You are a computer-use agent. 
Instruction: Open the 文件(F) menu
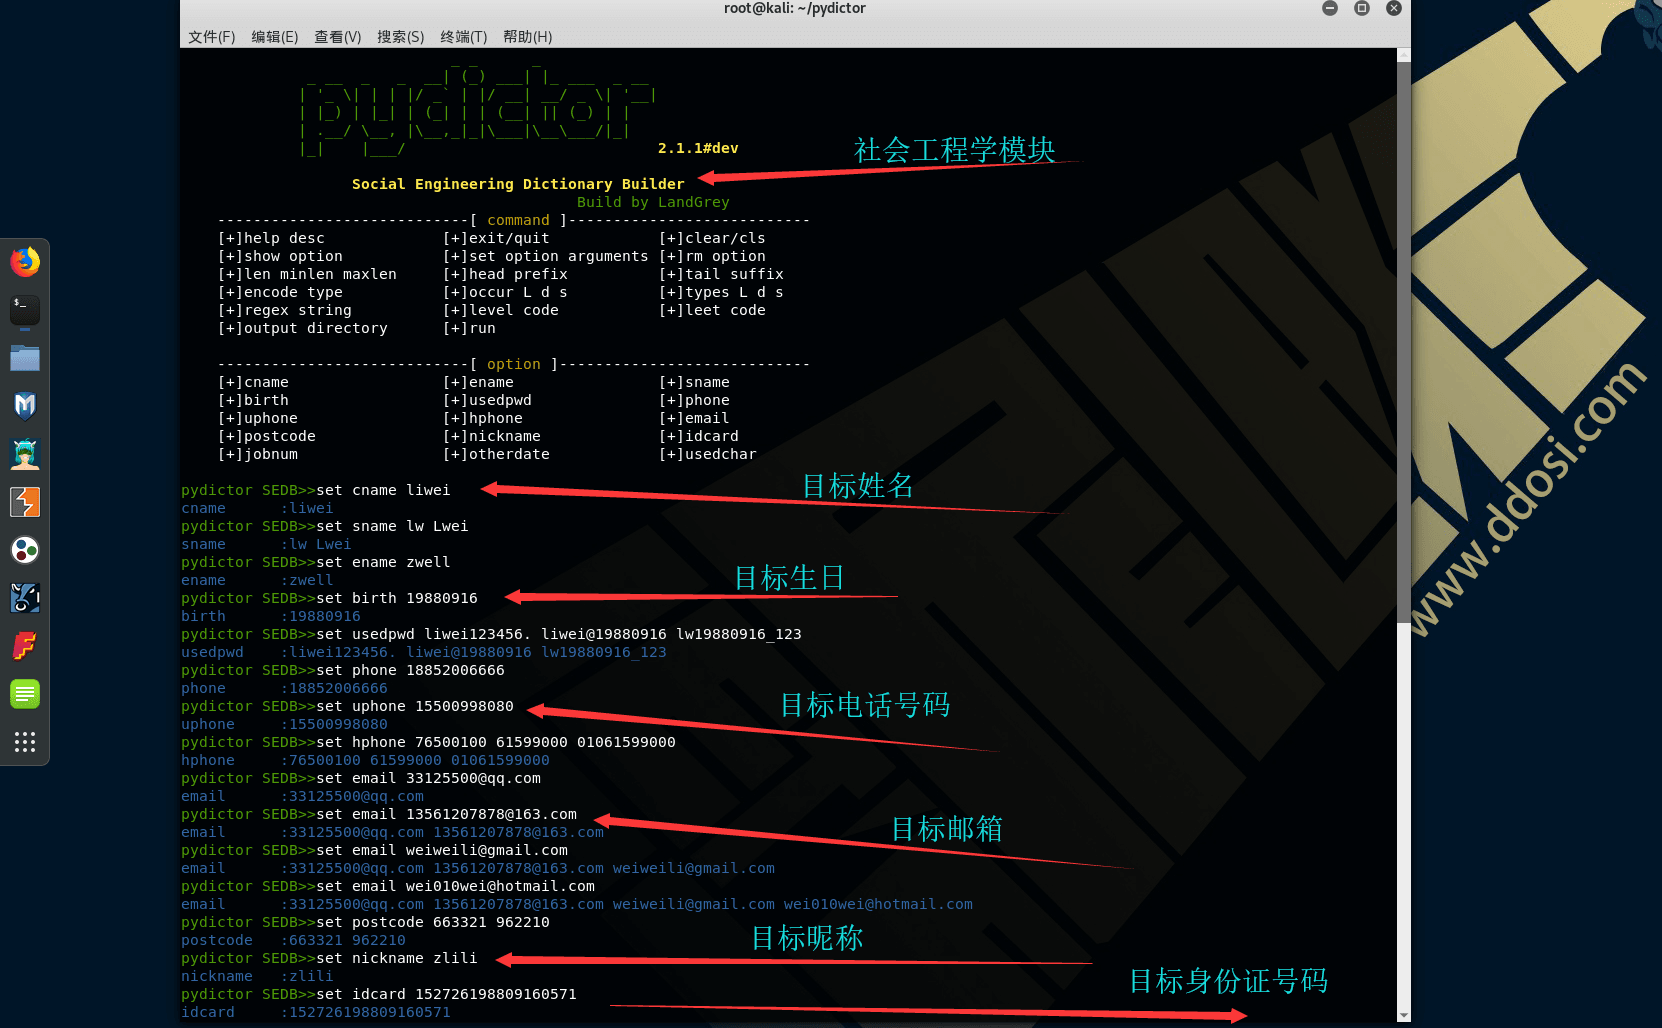coord(212,37)
